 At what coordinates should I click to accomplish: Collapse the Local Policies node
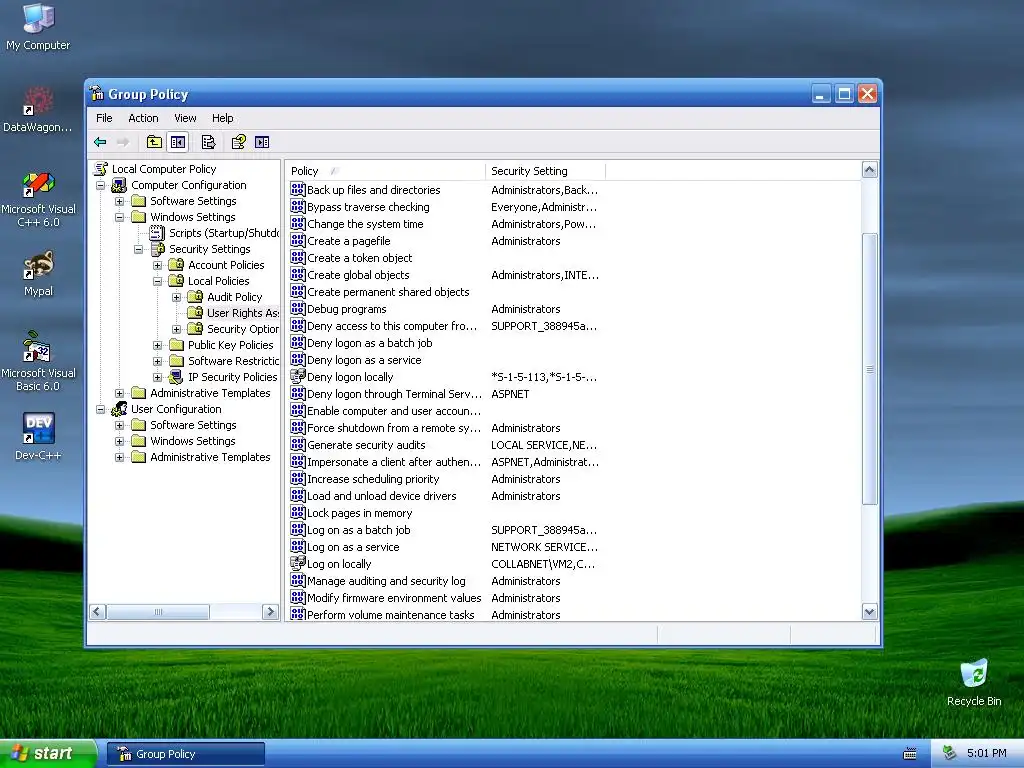(x=157, y=281)
